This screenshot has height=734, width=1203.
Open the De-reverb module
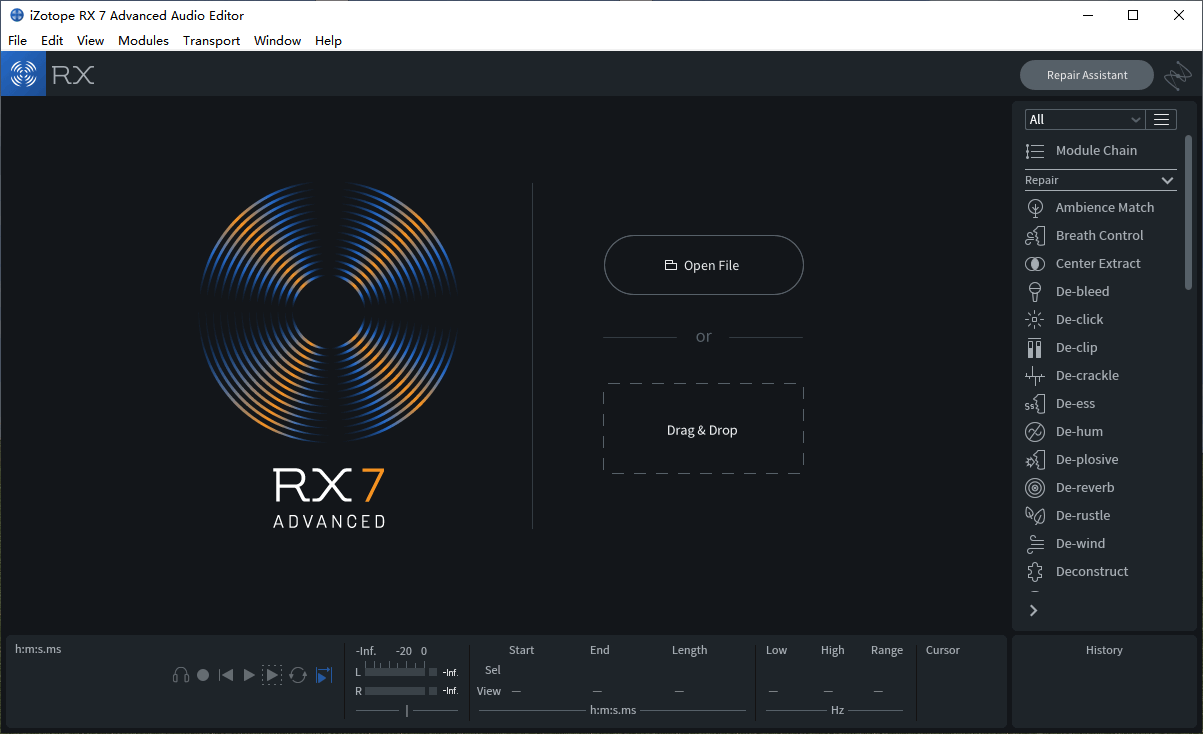pos(1085,488)
